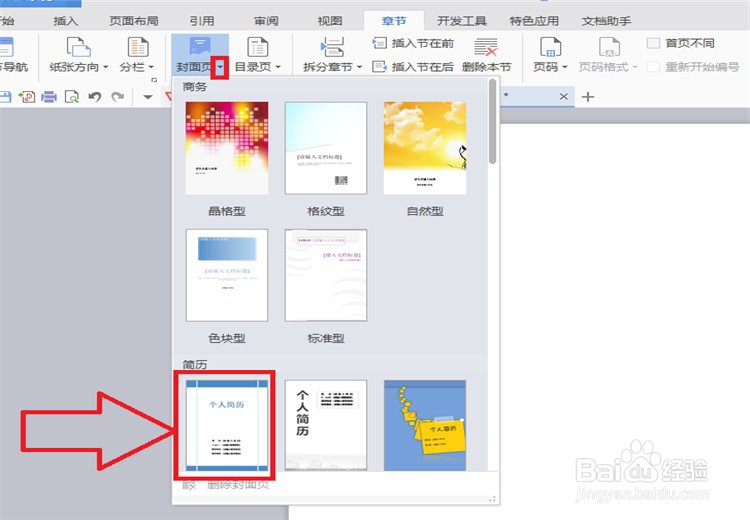
Task: Open quick access toolbar customize arrow
Action: [x=148, y=97]
